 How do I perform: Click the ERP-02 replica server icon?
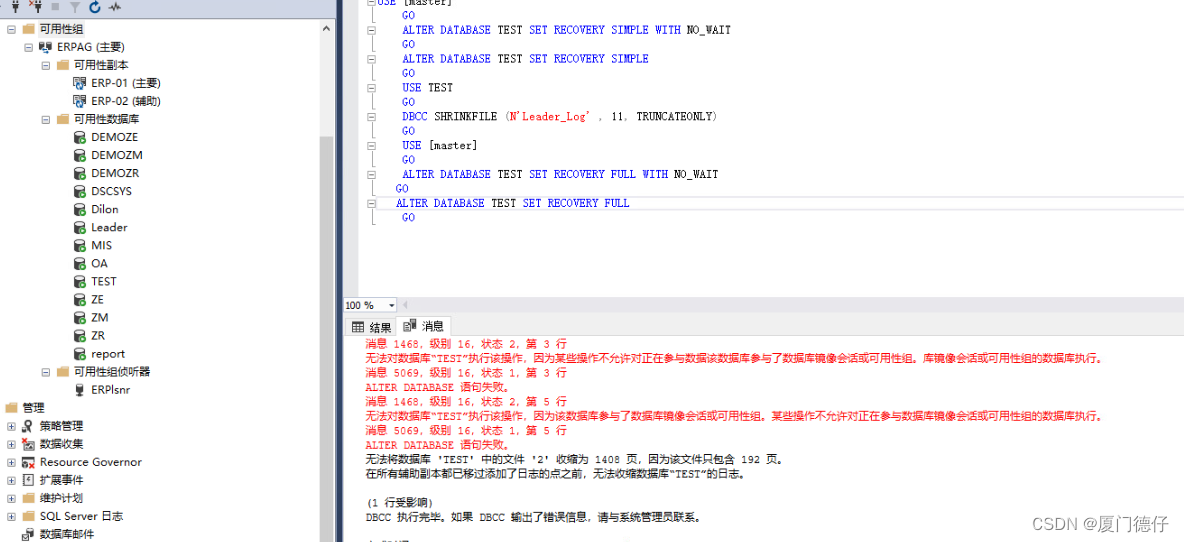pos(80,101)
